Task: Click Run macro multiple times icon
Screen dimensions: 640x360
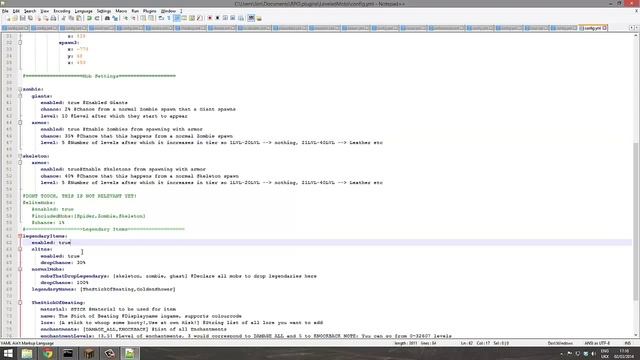Action: click(233, 18)
